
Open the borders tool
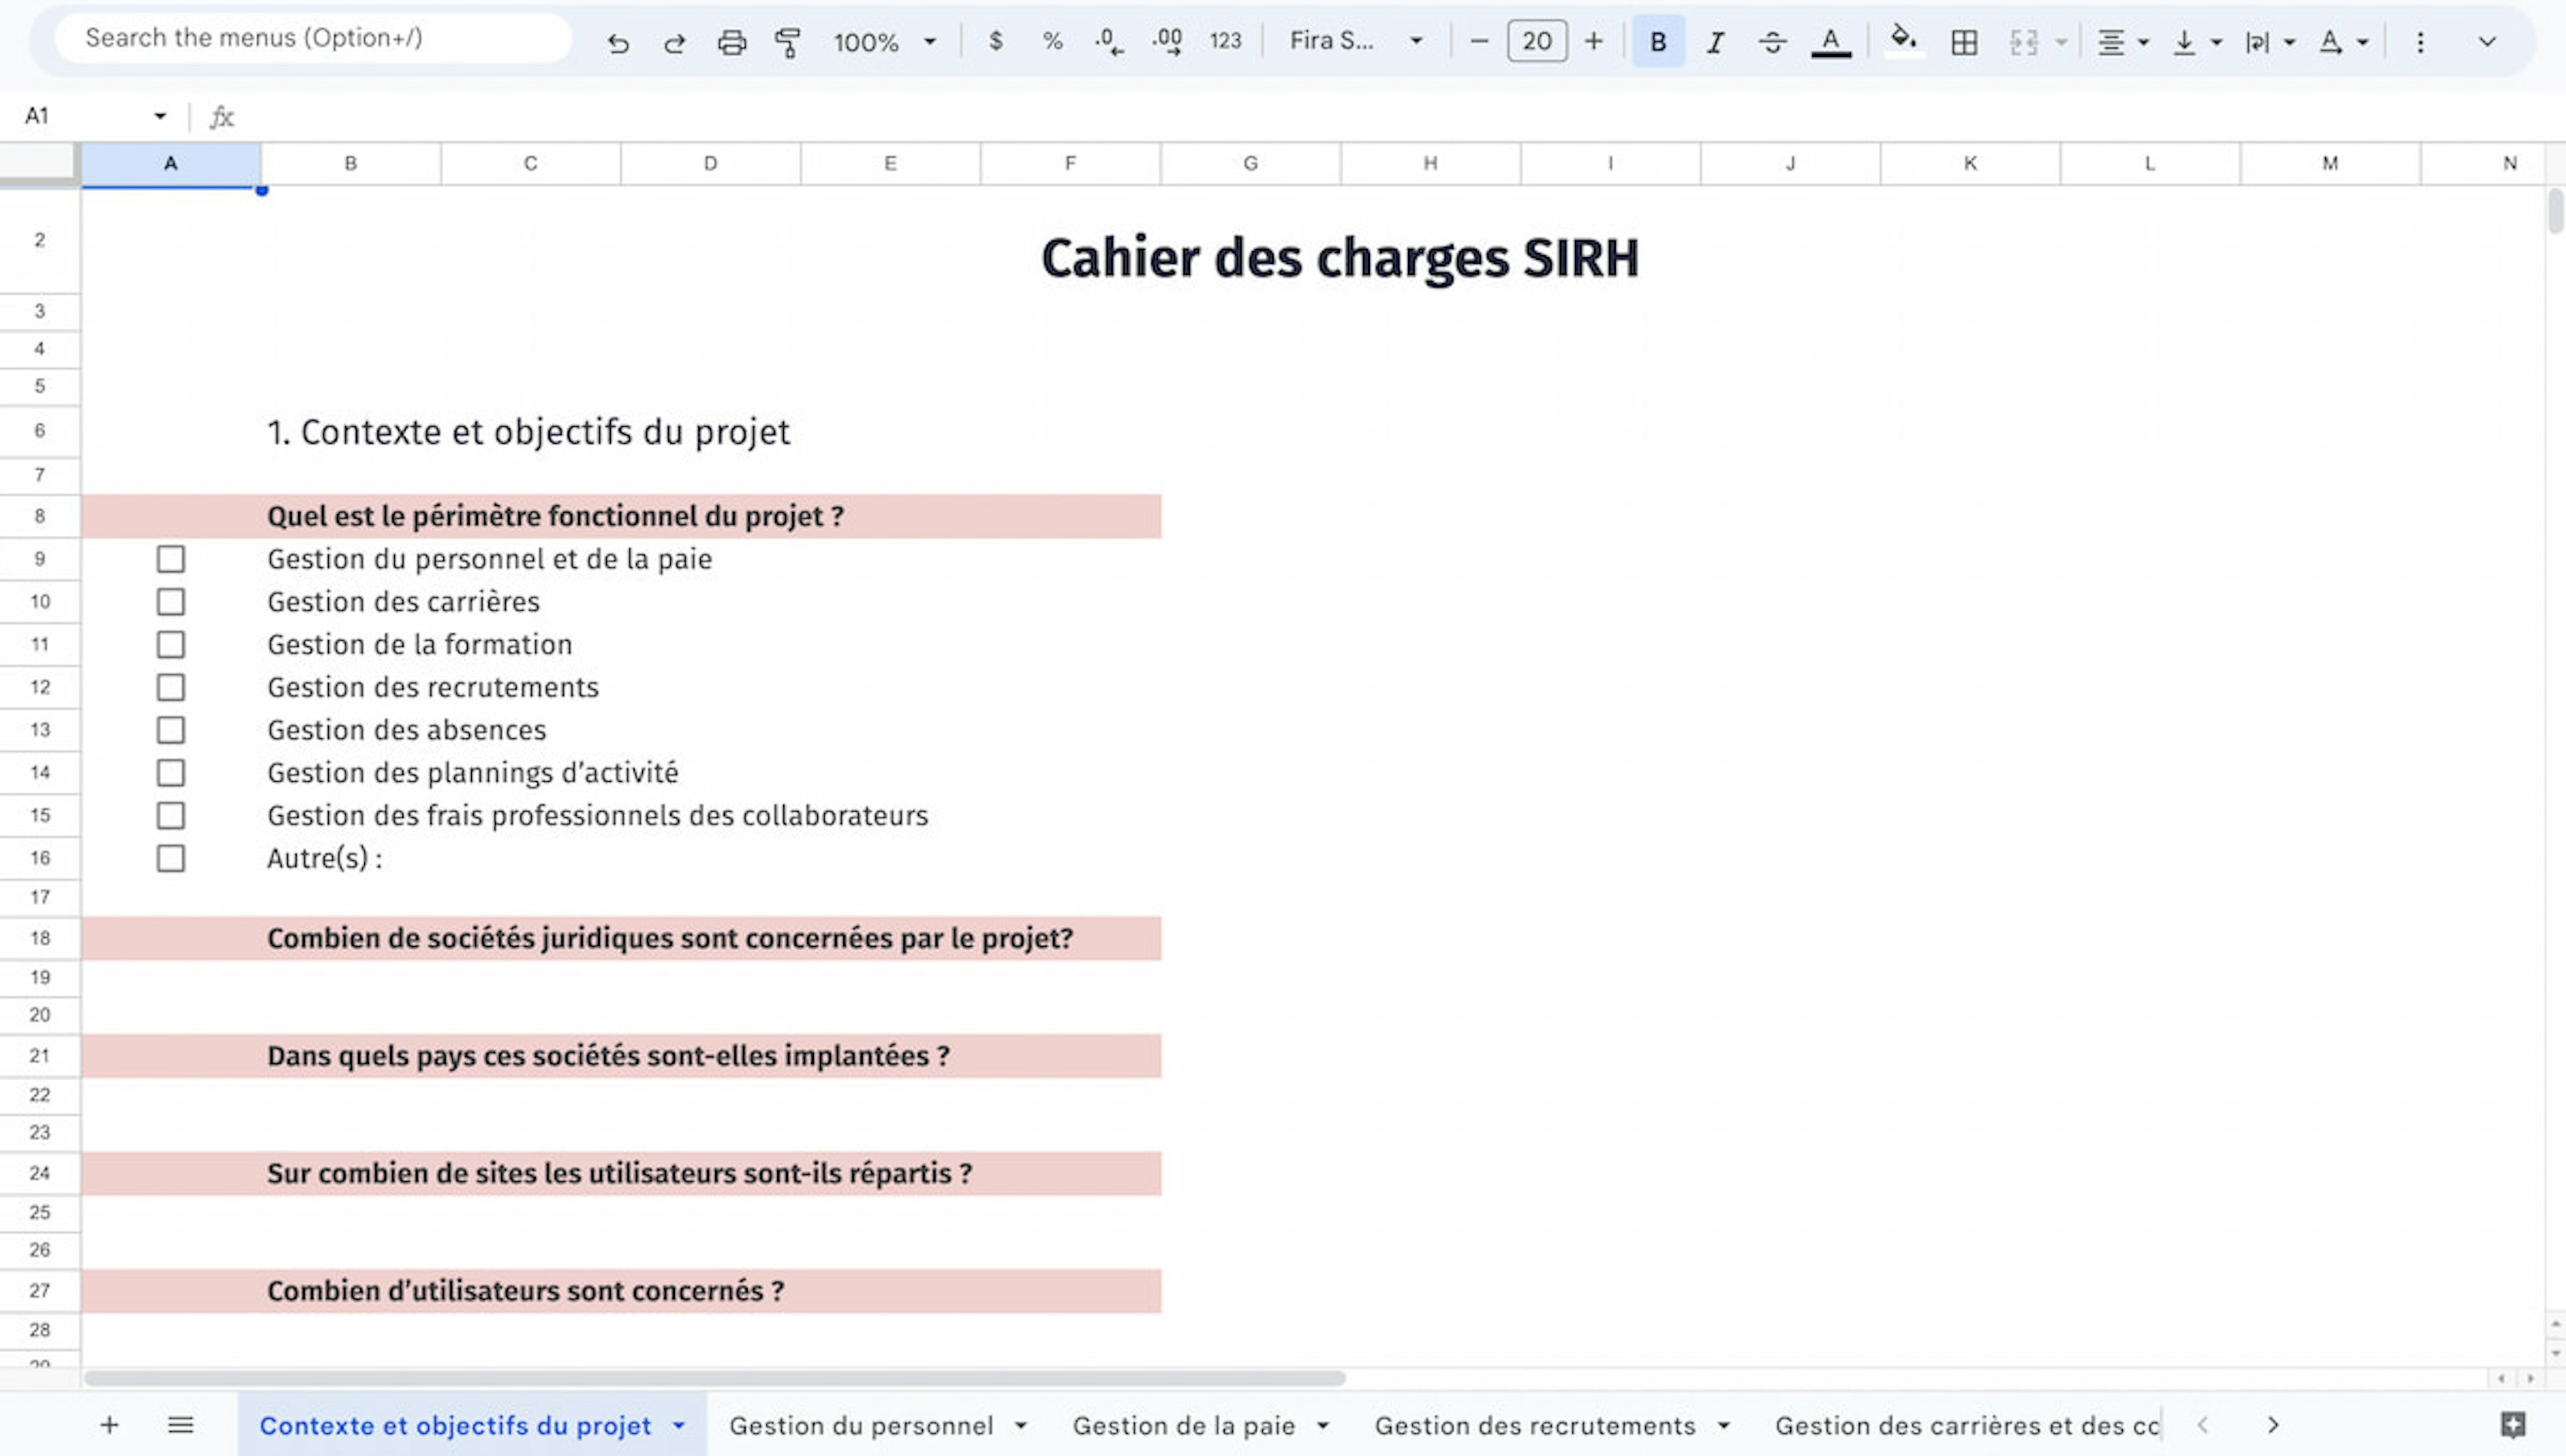click(x=1964, y=42)
